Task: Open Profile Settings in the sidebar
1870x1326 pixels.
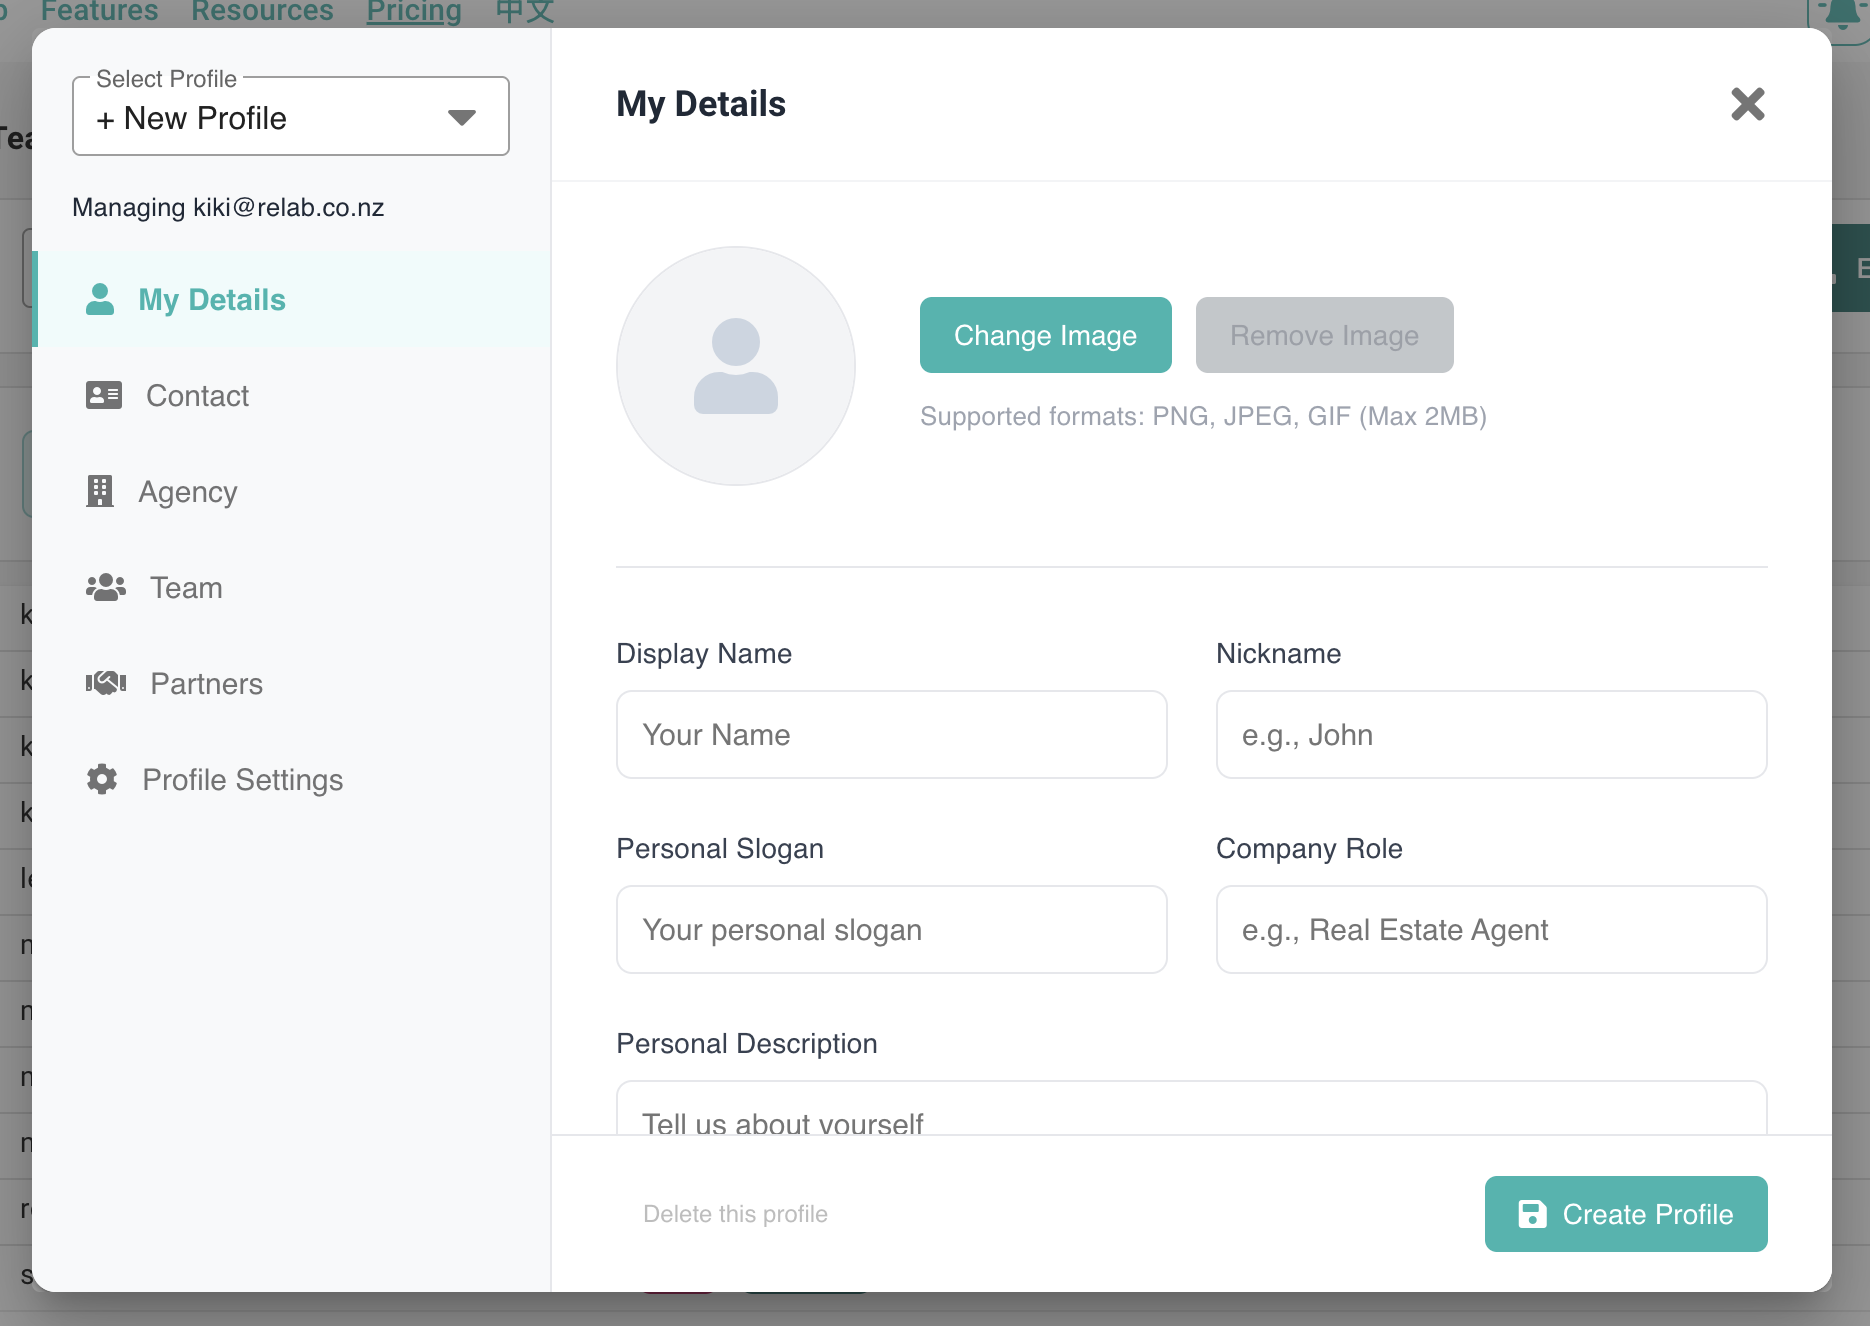Action: (292, 780)
